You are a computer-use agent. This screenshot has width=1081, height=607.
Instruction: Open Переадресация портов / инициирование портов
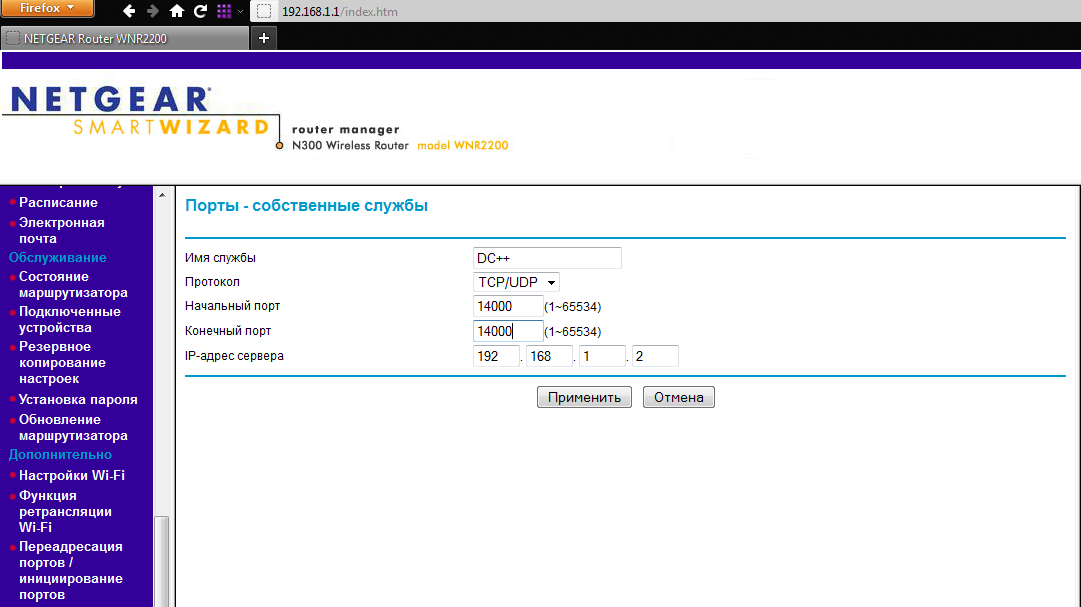[70, 570]
